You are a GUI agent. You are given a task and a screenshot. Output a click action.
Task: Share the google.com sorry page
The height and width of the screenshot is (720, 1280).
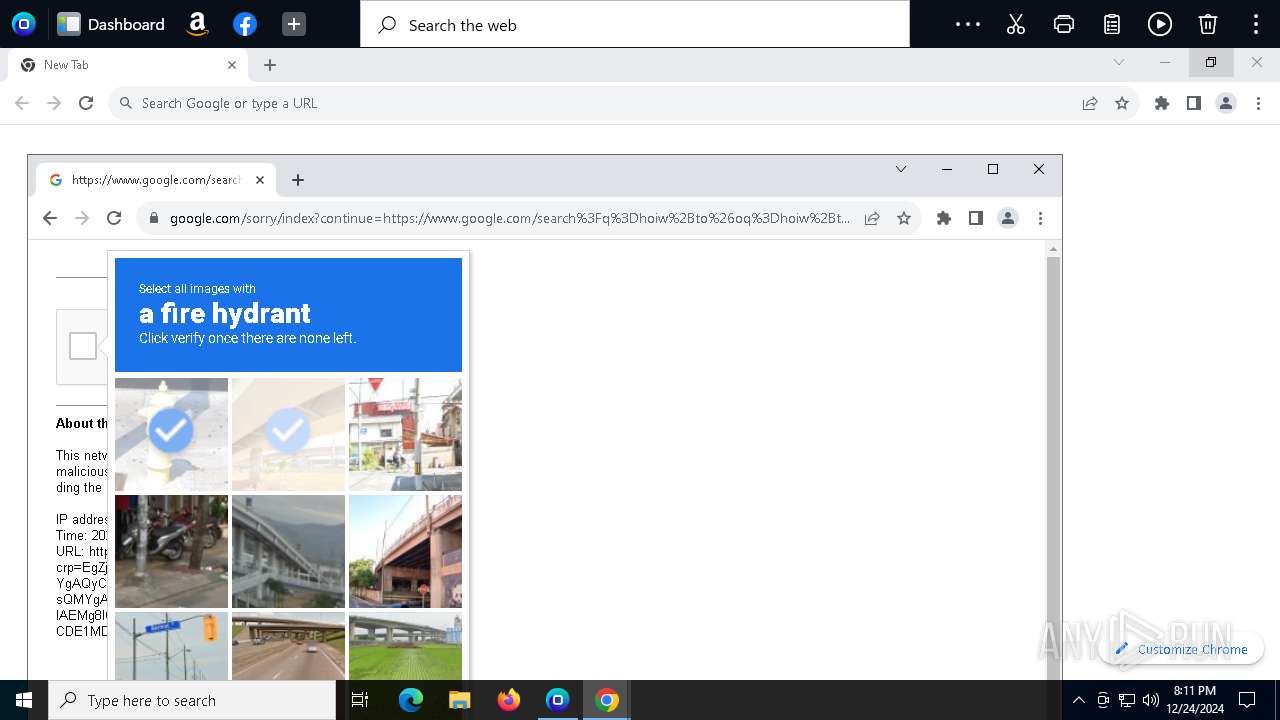click(872, 218)
